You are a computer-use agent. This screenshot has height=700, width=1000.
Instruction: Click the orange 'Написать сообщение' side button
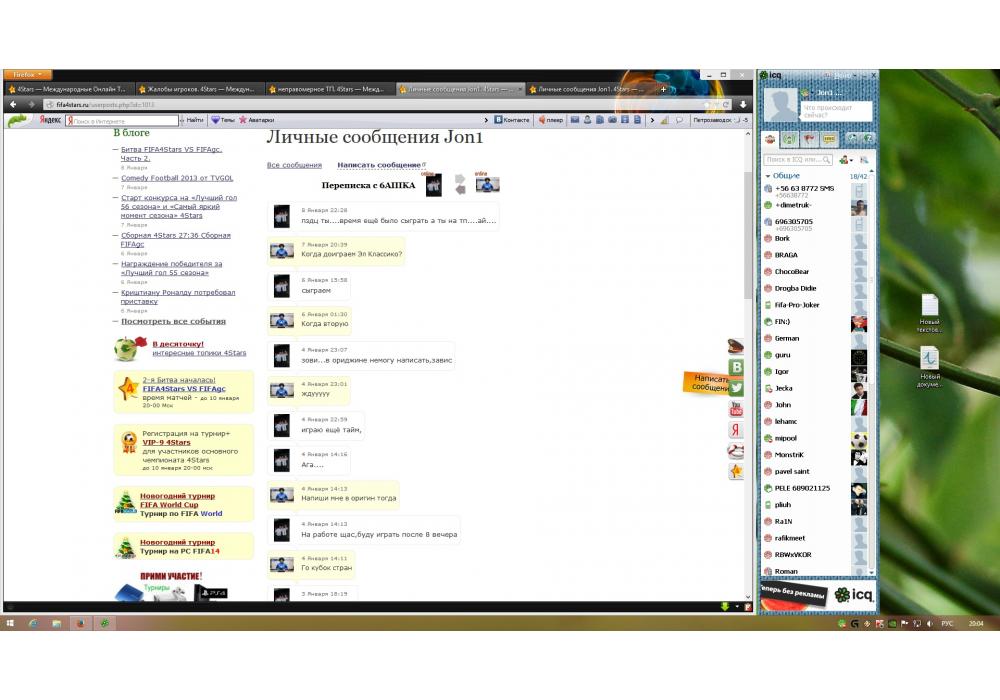tap(706, 383)
